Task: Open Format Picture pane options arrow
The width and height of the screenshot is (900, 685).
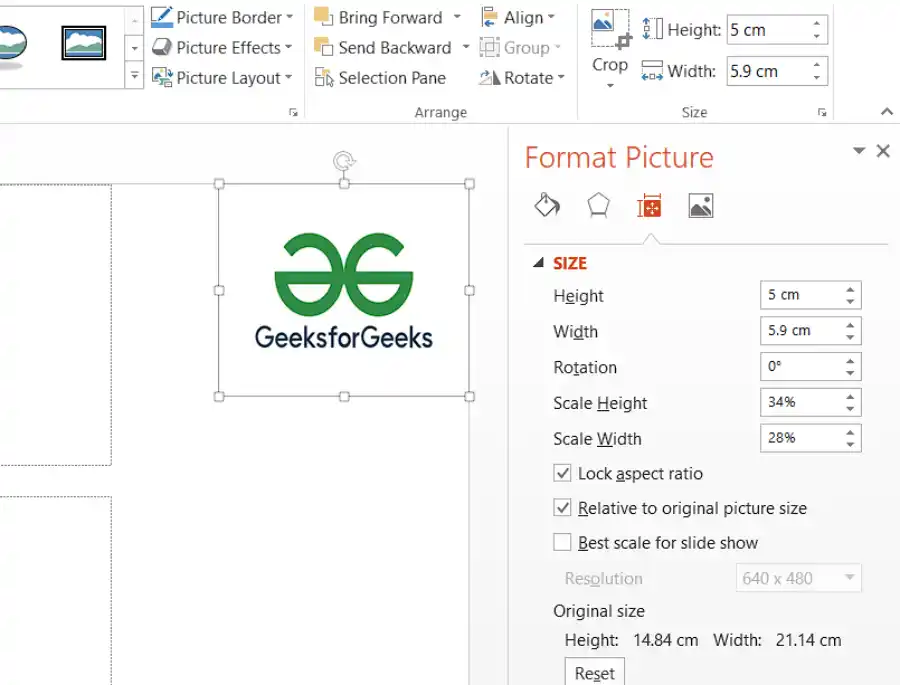Action: click(x=859, y=151)
